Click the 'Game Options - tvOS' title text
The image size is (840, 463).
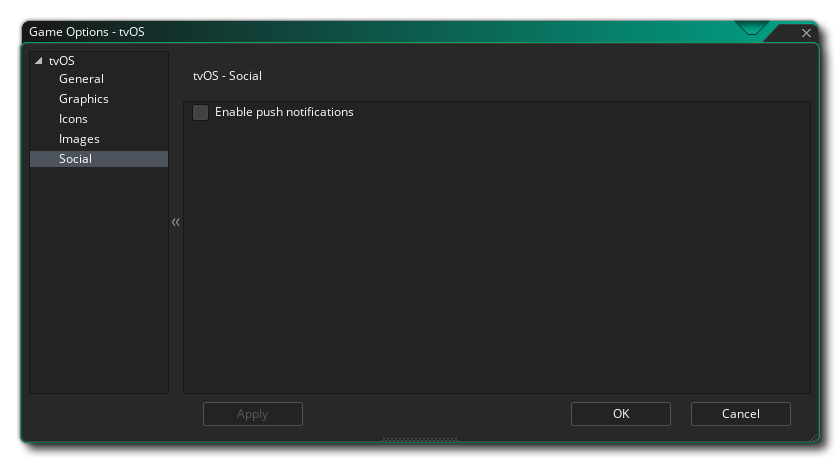tap(87, 32)
